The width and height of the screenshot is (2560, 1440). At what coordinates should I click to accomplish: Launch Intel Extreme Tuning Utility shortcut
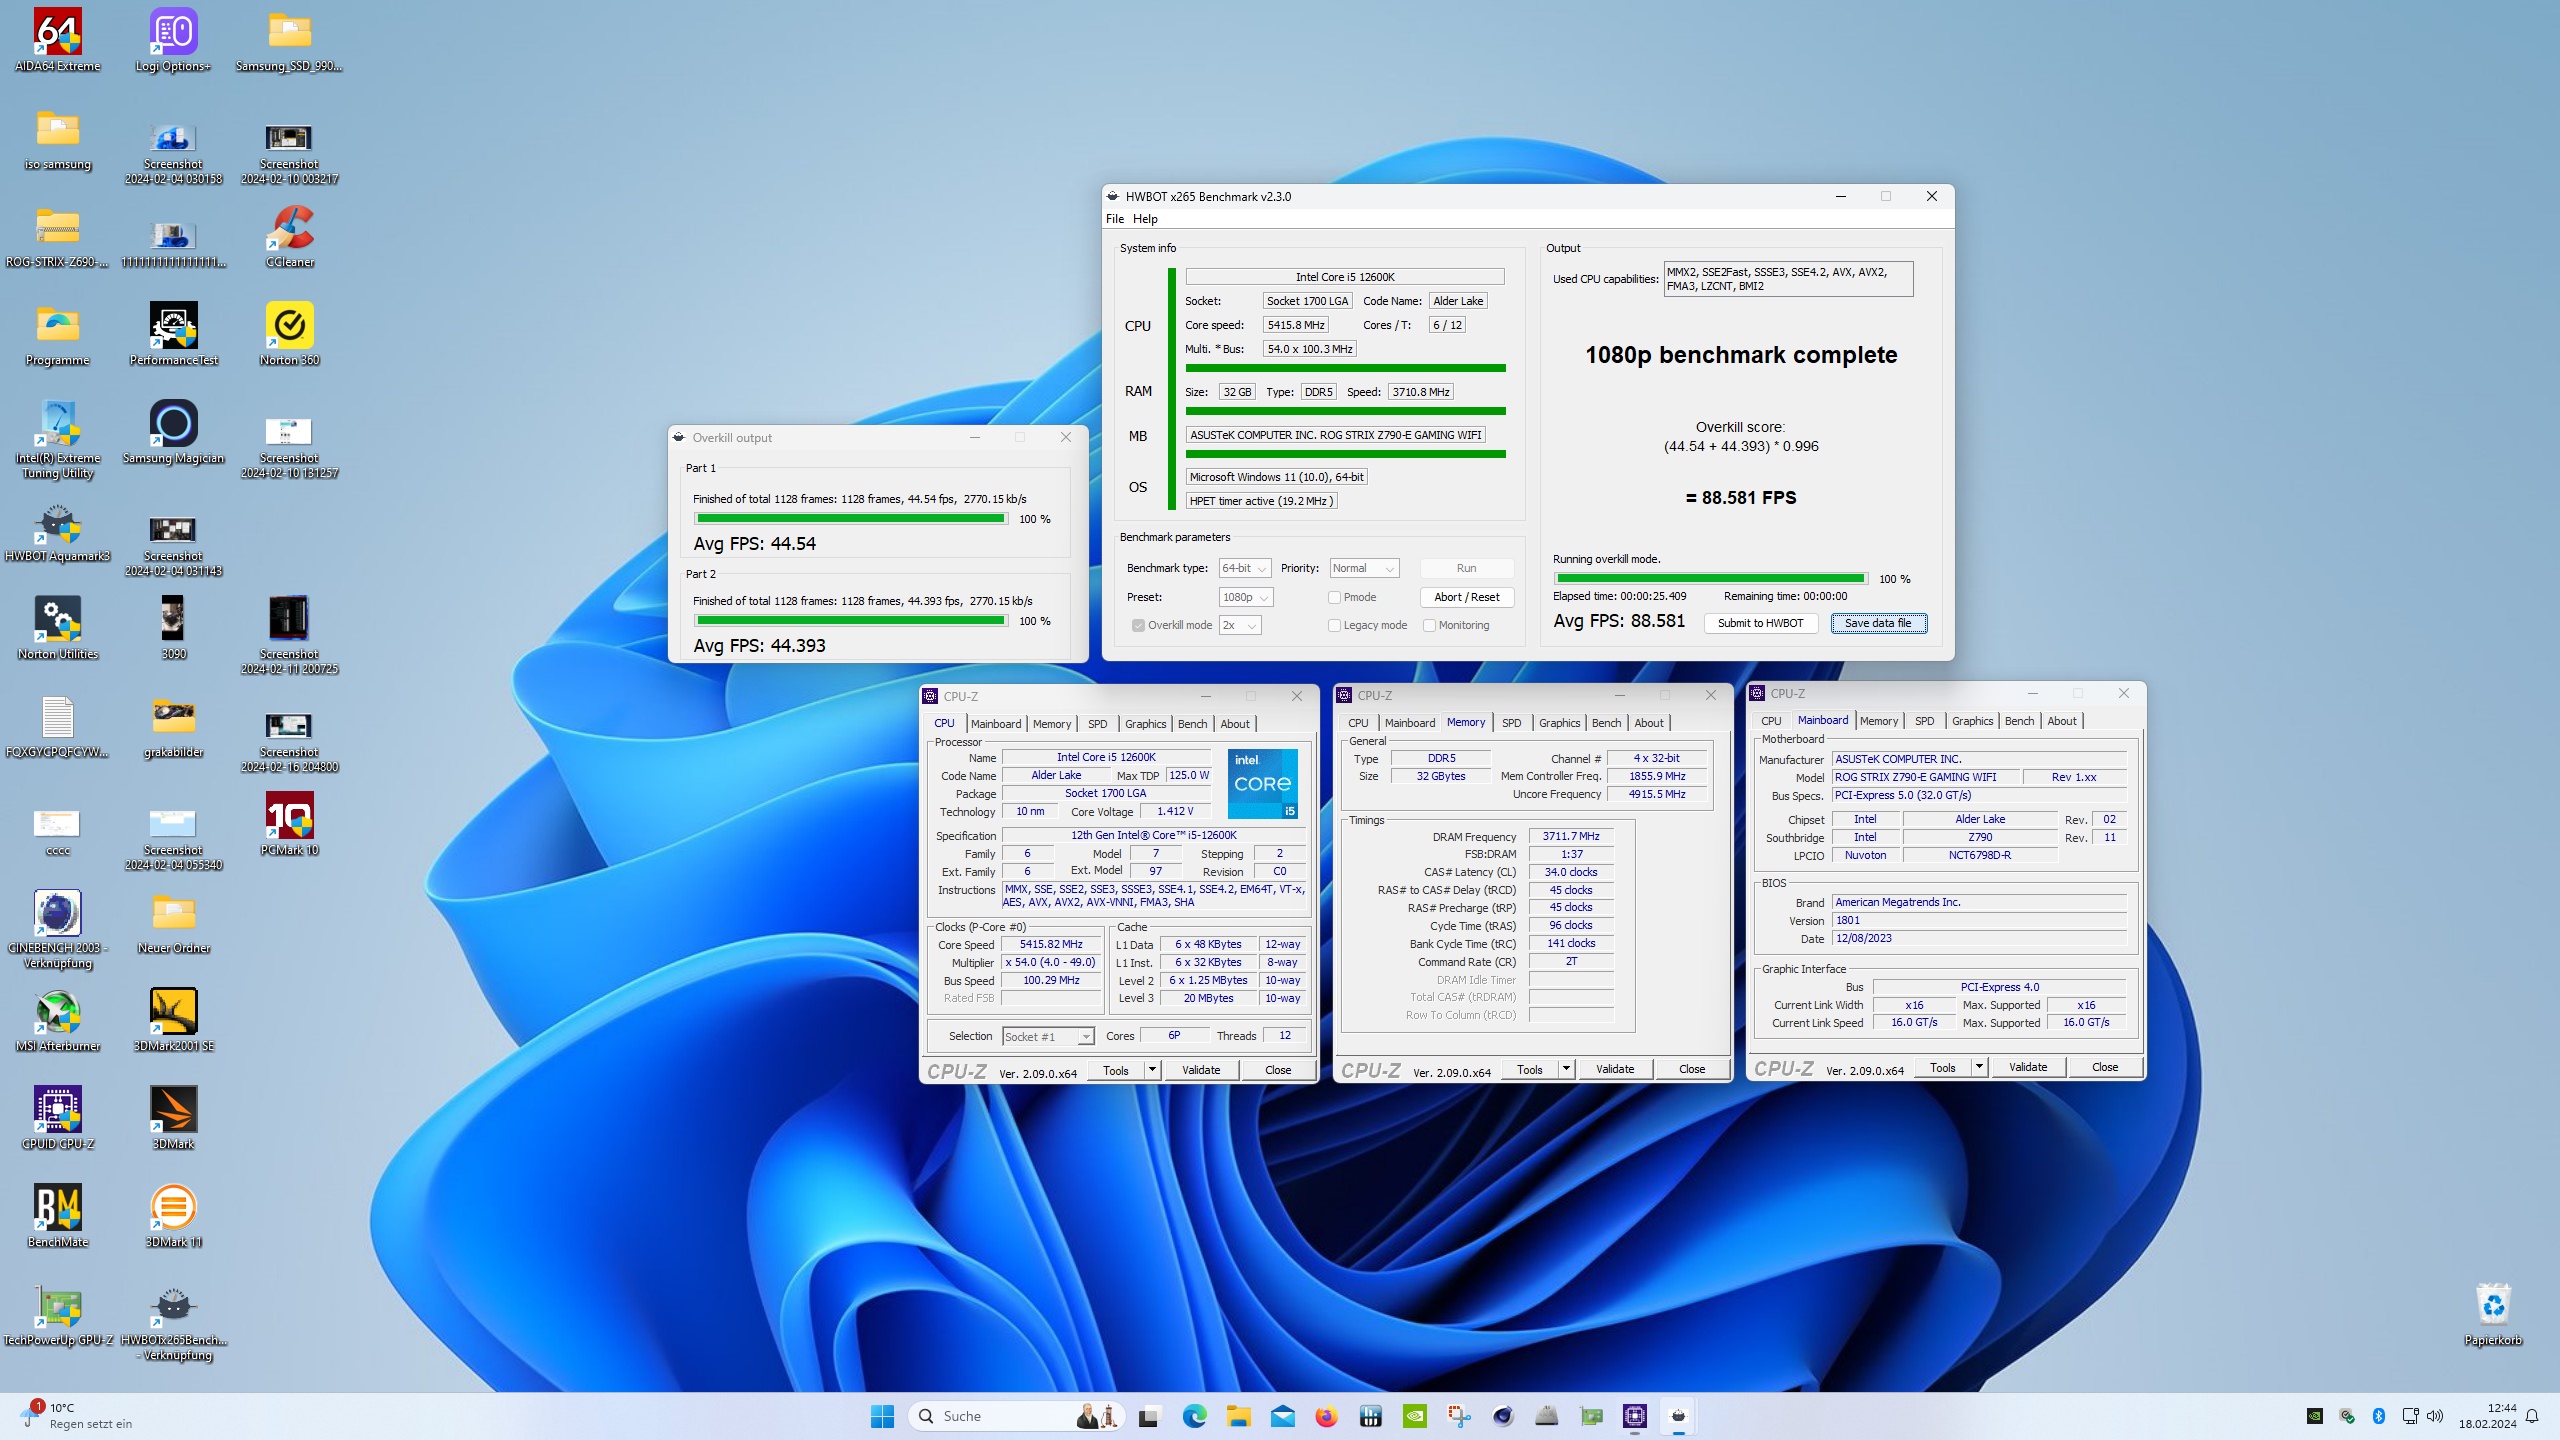tap(58, 440)
